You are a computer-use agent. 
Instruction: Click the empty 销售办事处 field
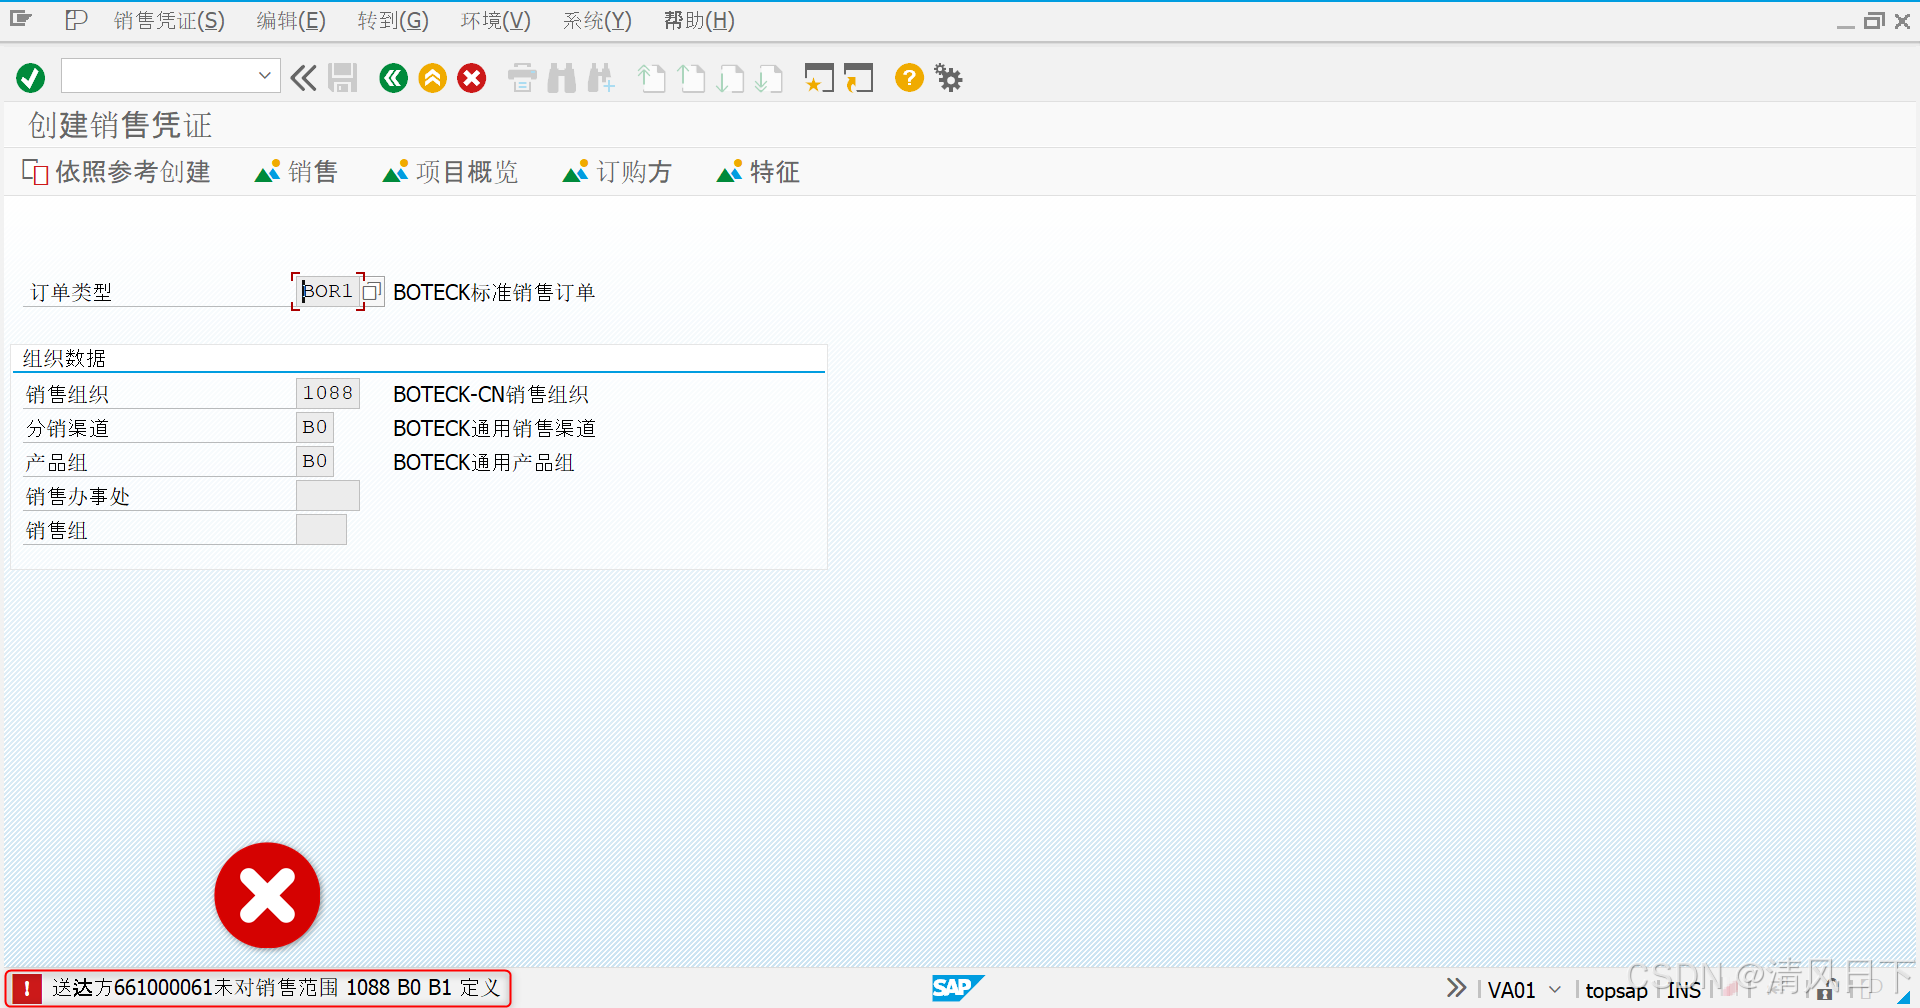[x=328, y=495]
